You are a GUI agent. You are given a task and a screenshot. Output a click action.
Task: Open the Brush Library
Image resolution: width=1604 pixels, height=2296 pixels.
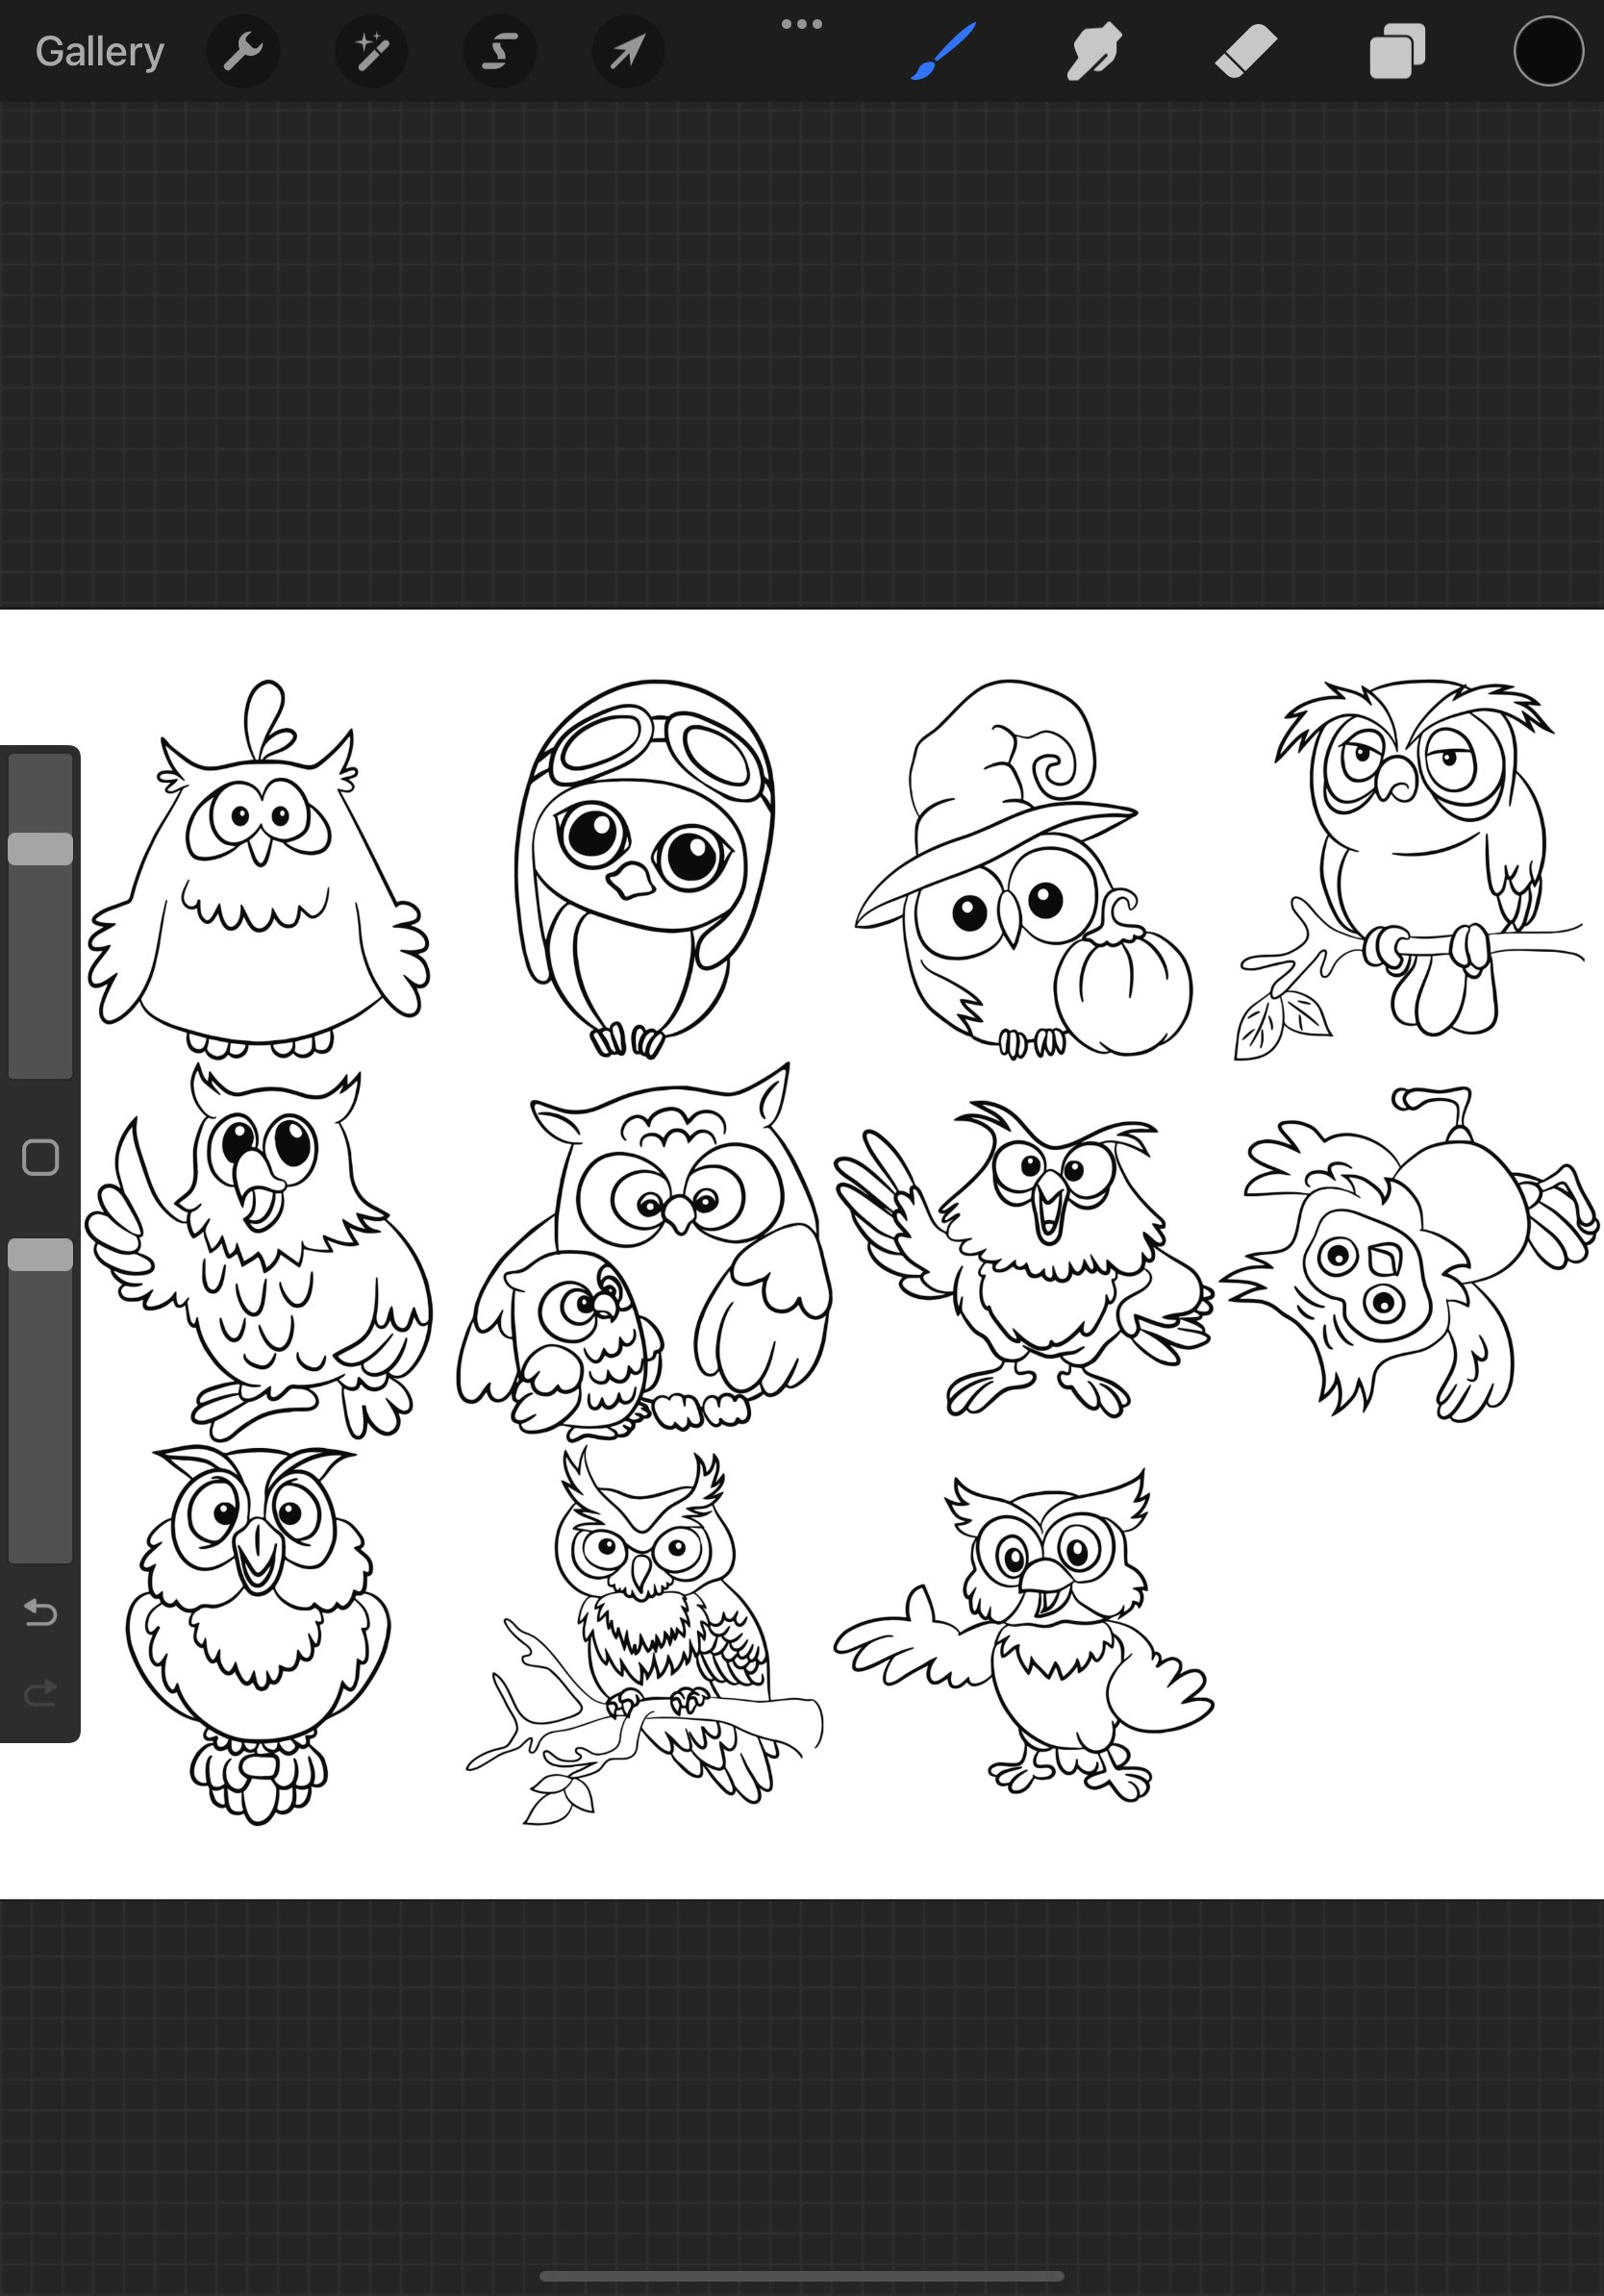point(941,51)
